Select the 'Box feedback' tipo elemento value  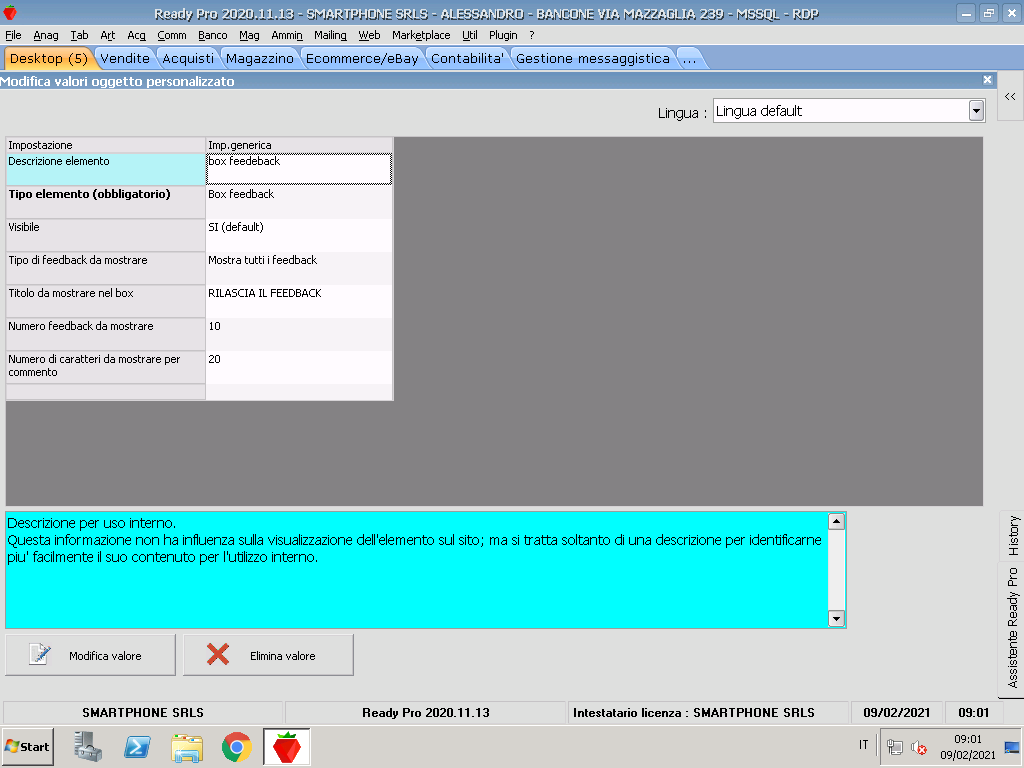[299, 202]
